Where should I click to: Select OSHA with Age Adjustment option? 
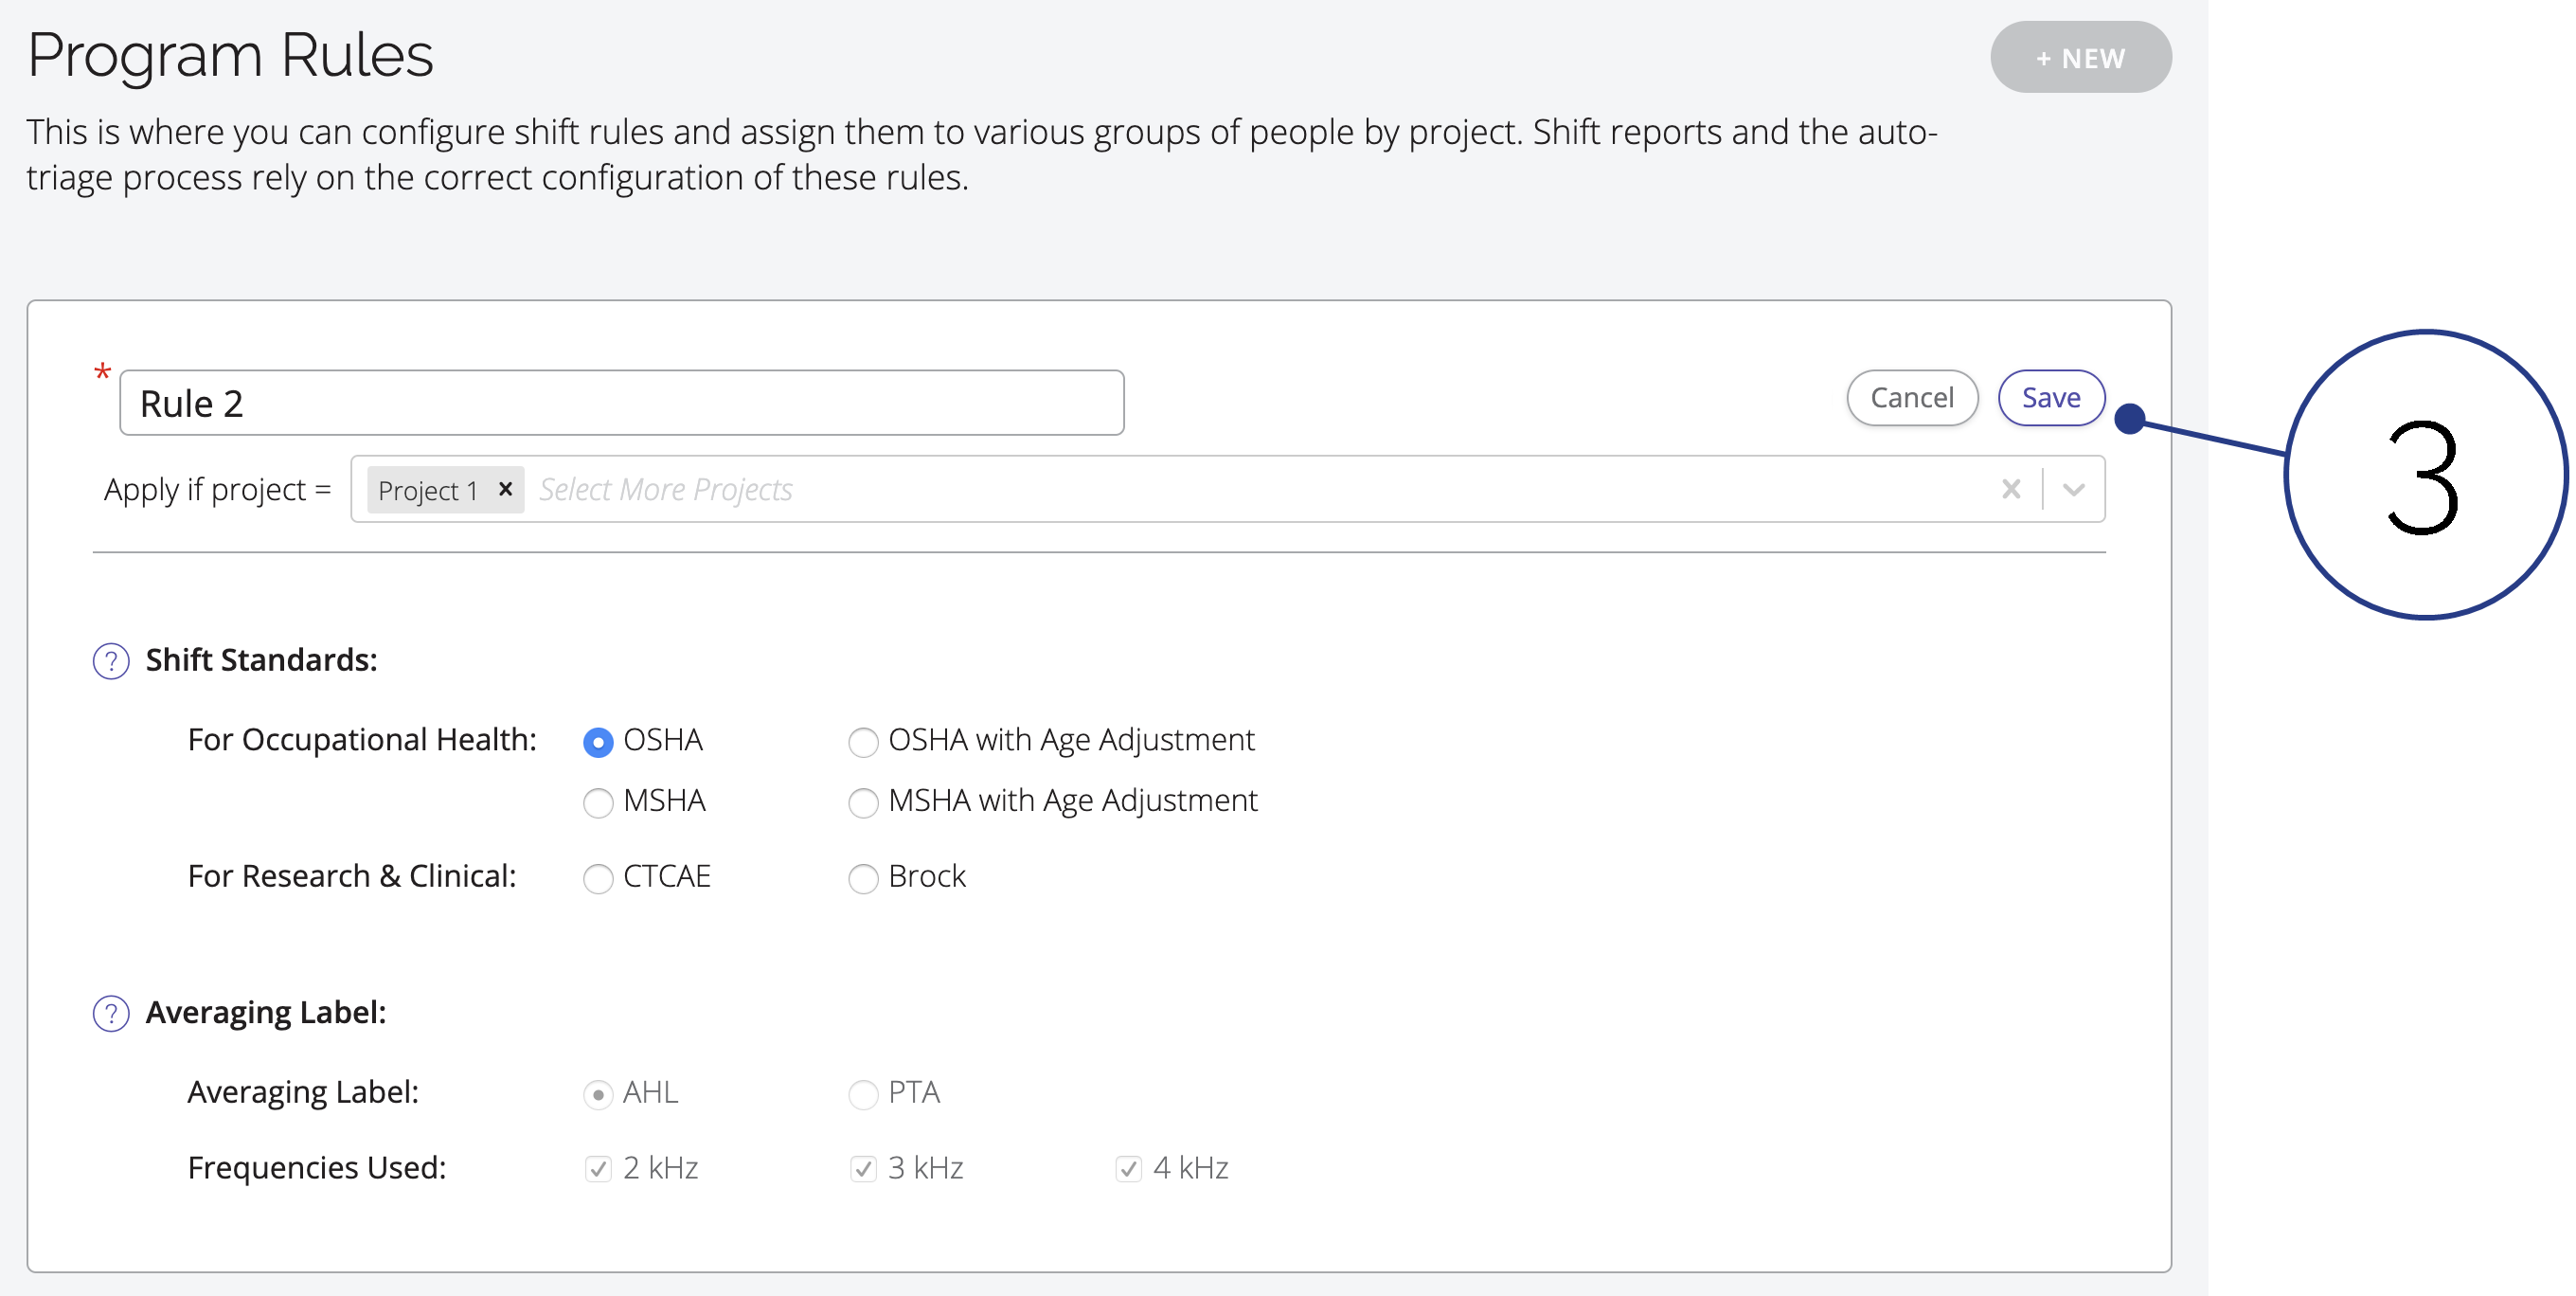pos(863,742)
